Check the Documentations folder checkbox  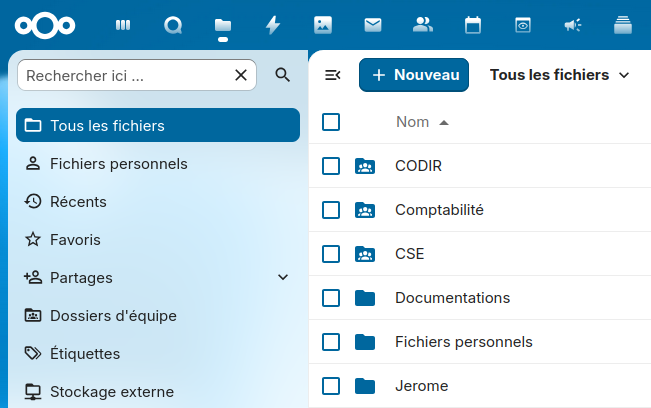coord(331,298)
